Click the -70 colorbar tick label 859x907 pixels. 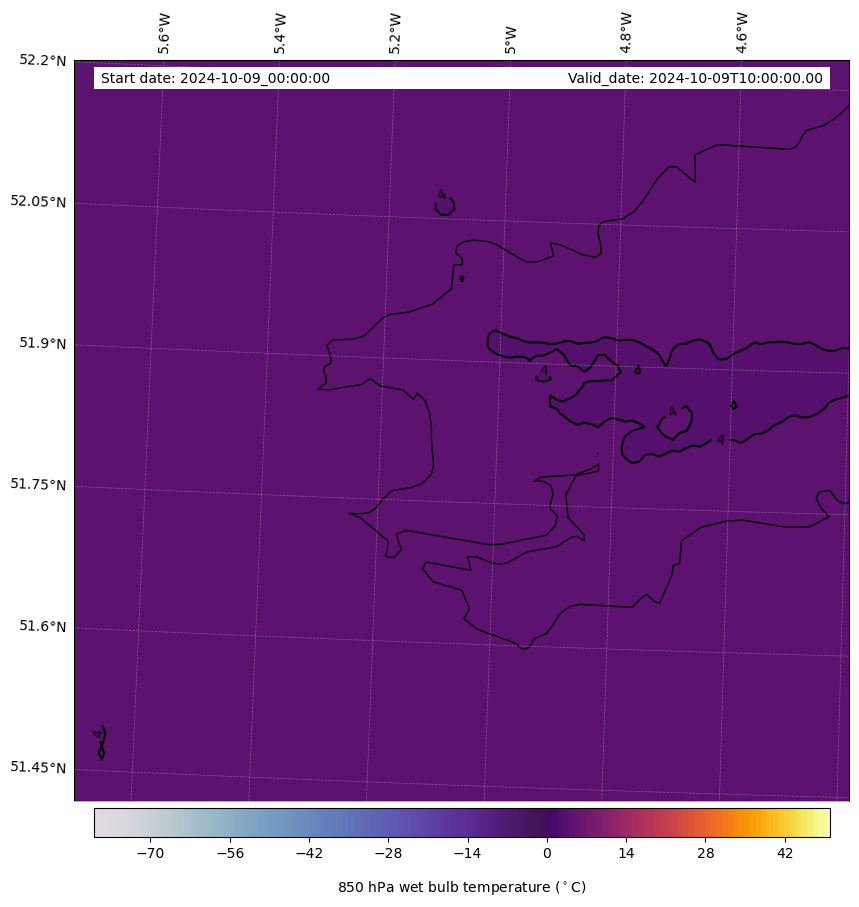point(150,854)
